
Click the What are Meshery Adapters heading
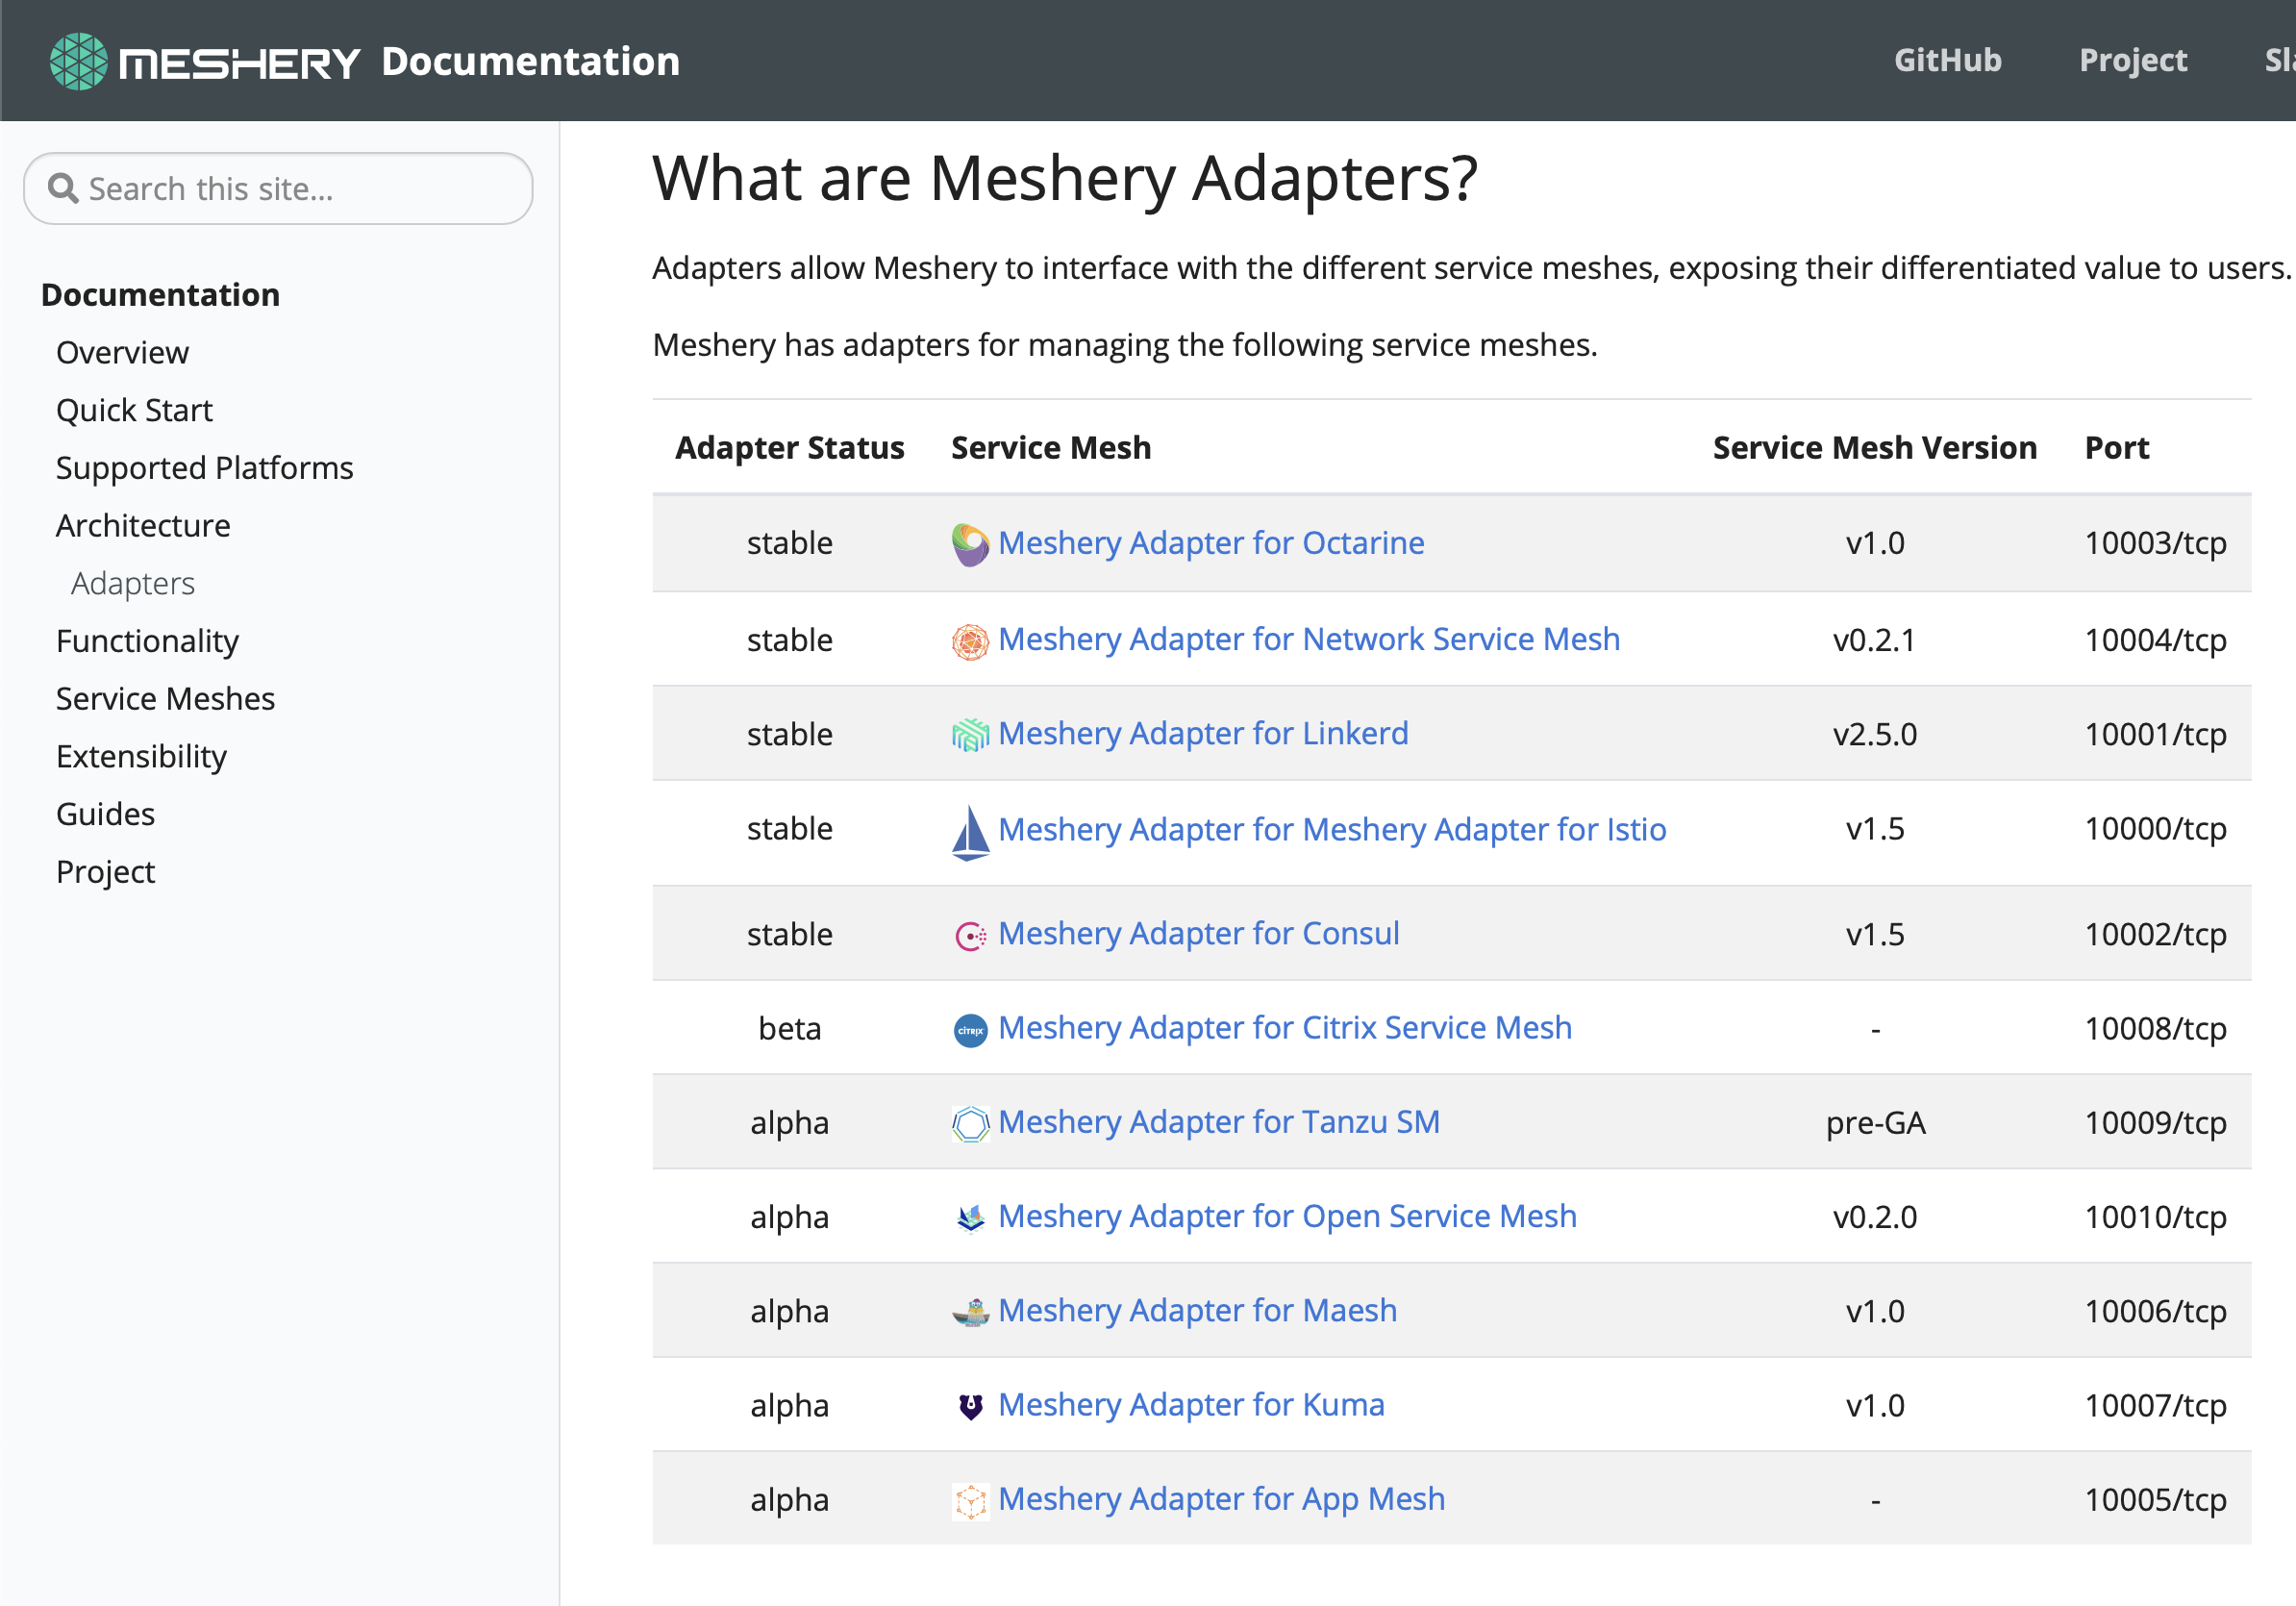(1065, 179)
